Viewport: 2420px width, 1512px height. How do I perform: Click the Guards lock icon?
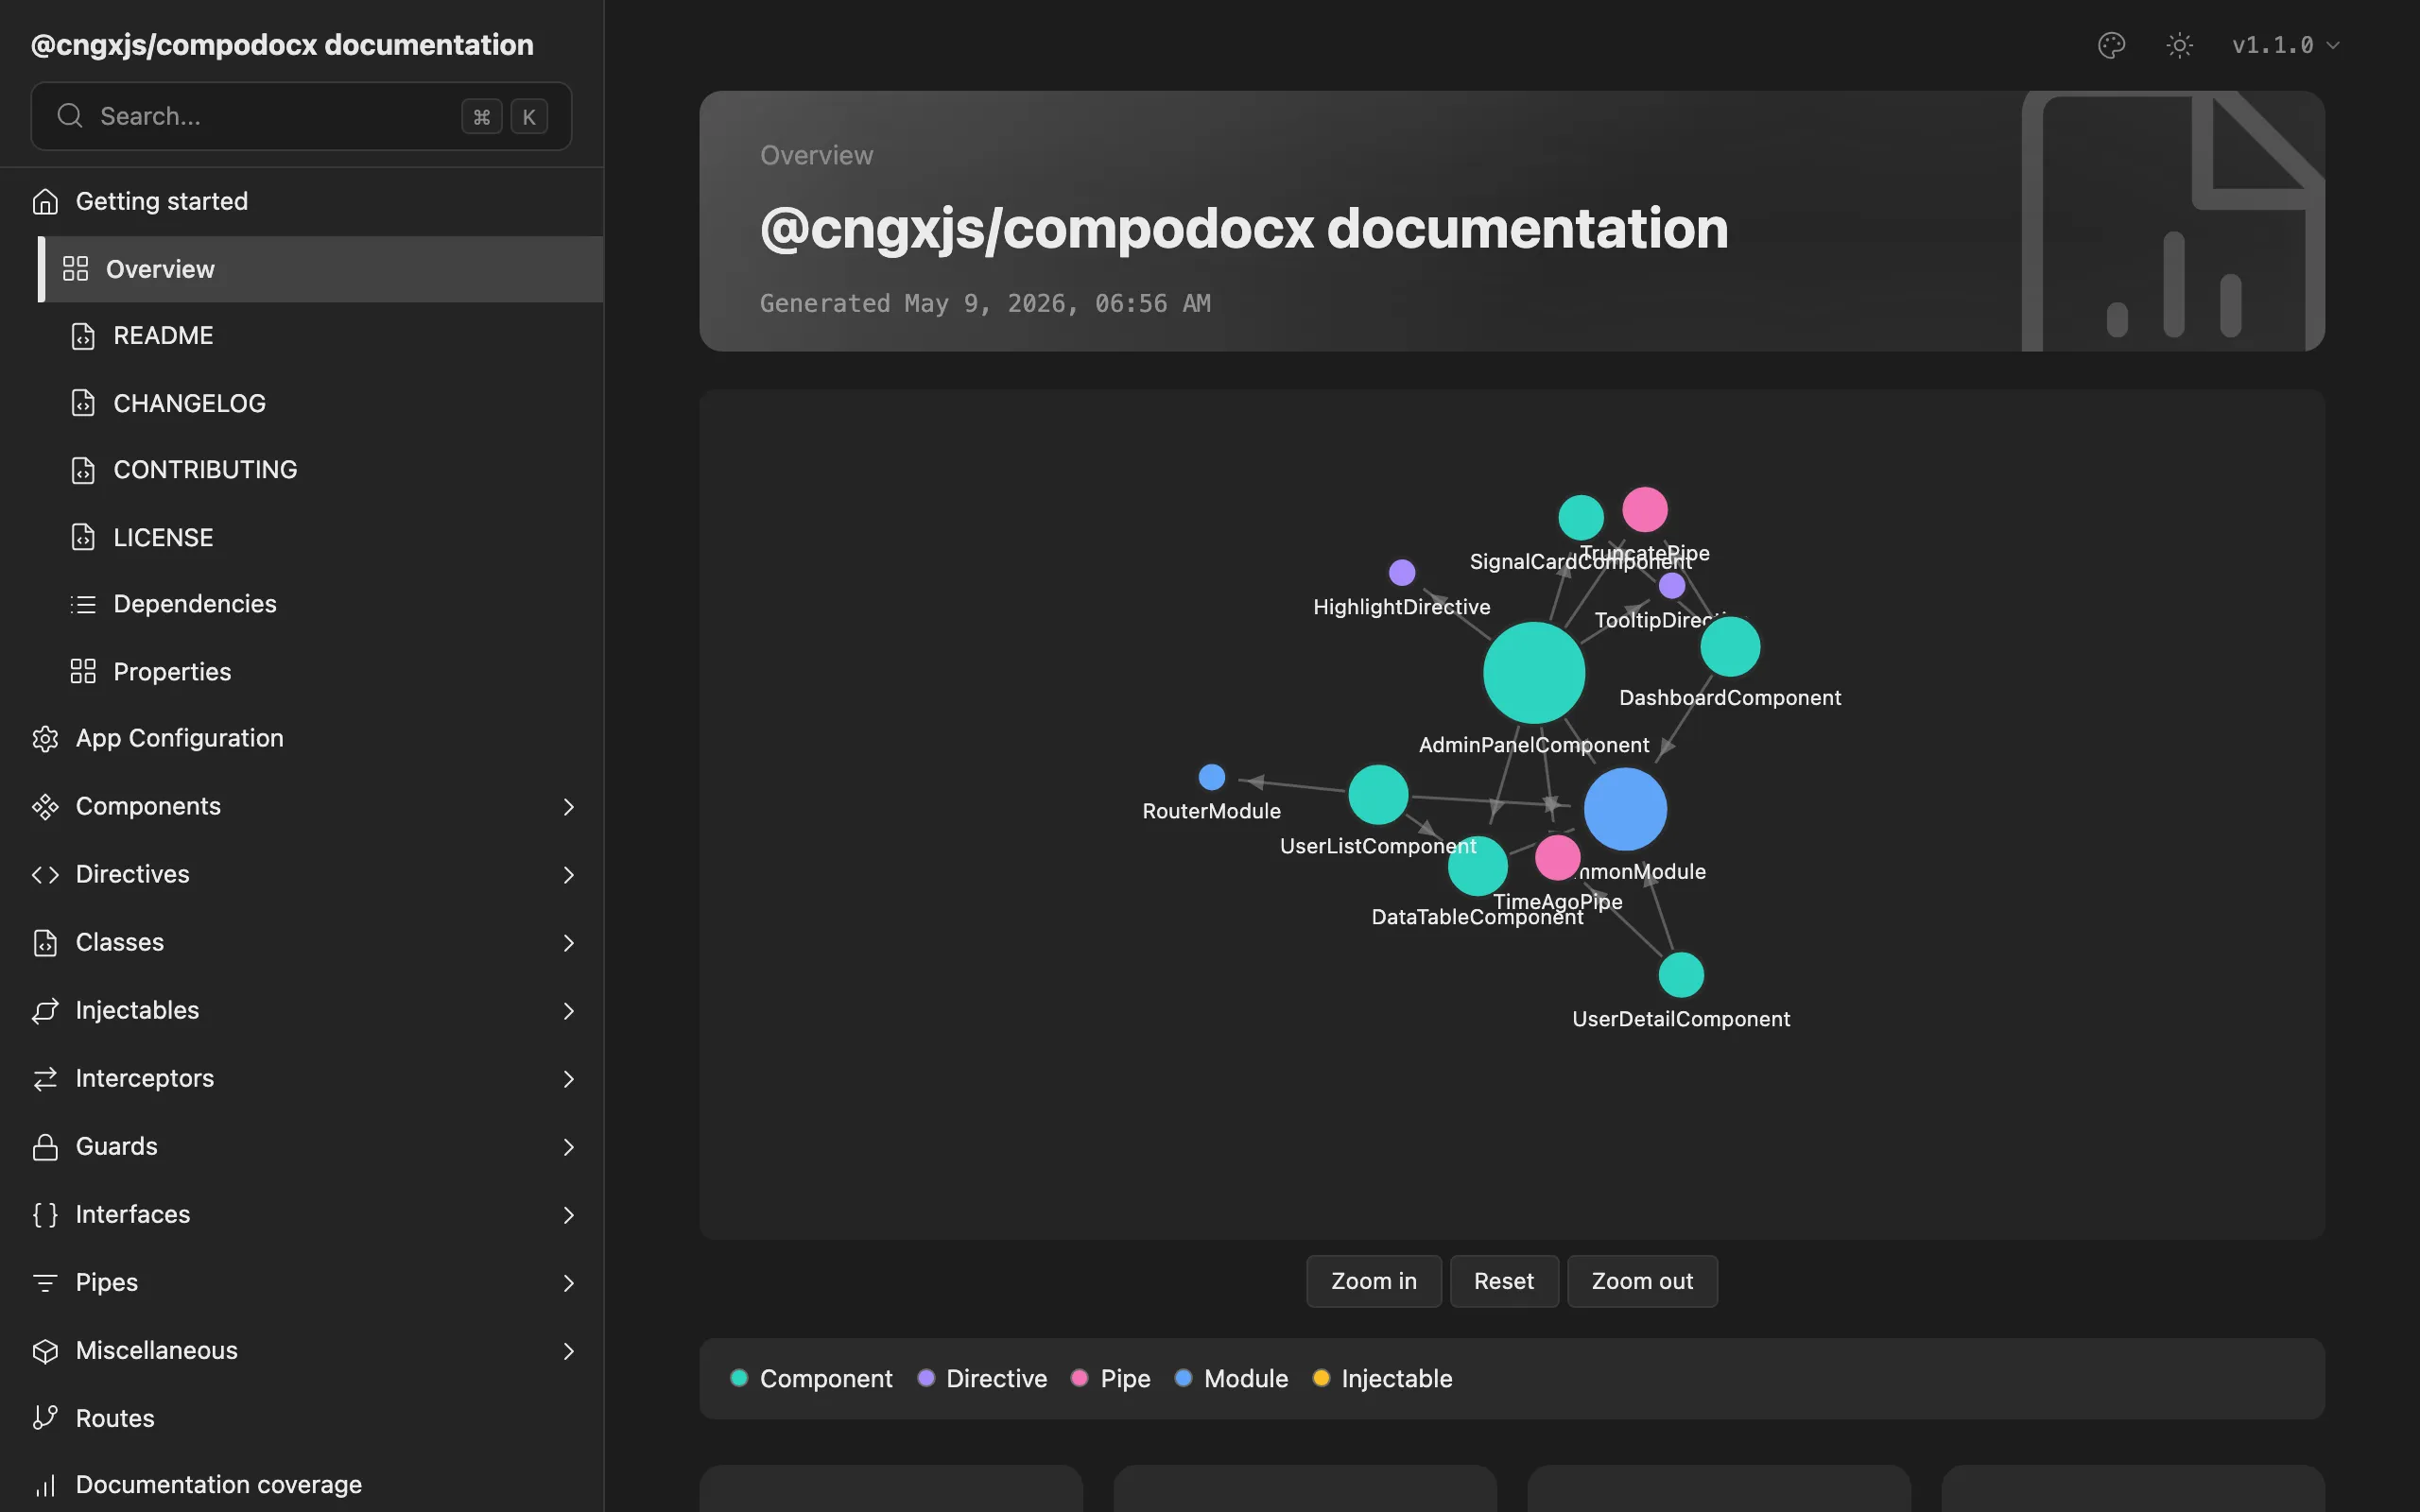pyautogui.click(x=45, y=1146)
